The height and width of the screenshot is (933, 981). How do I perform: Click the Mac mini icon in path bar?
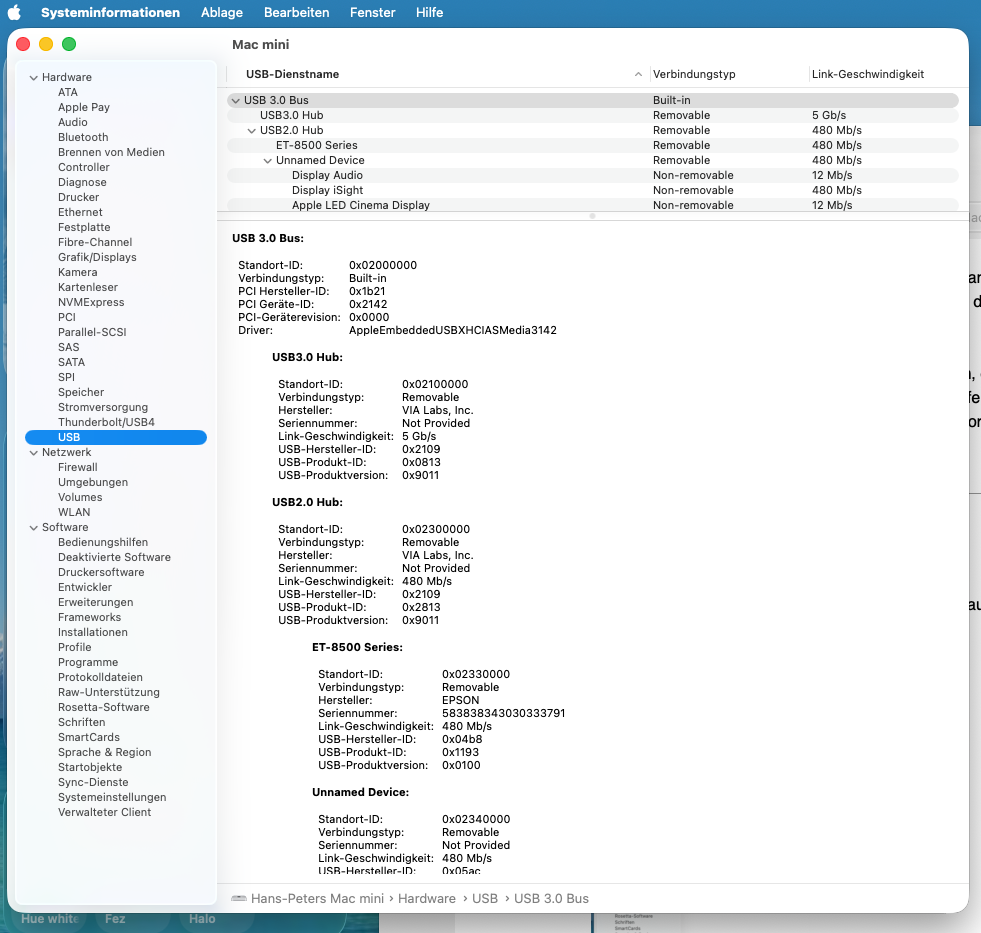click(238, 898)
